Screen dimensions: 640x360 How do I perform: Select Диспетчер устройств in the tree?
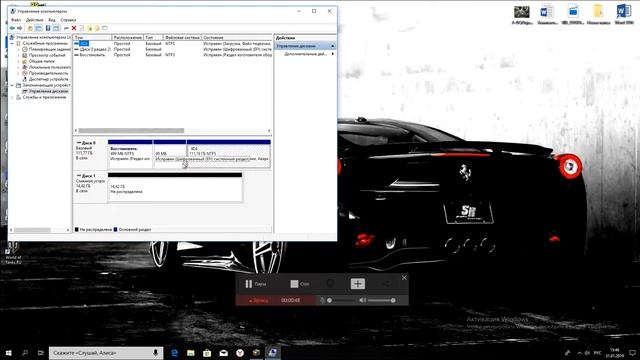tap(45, 79)
